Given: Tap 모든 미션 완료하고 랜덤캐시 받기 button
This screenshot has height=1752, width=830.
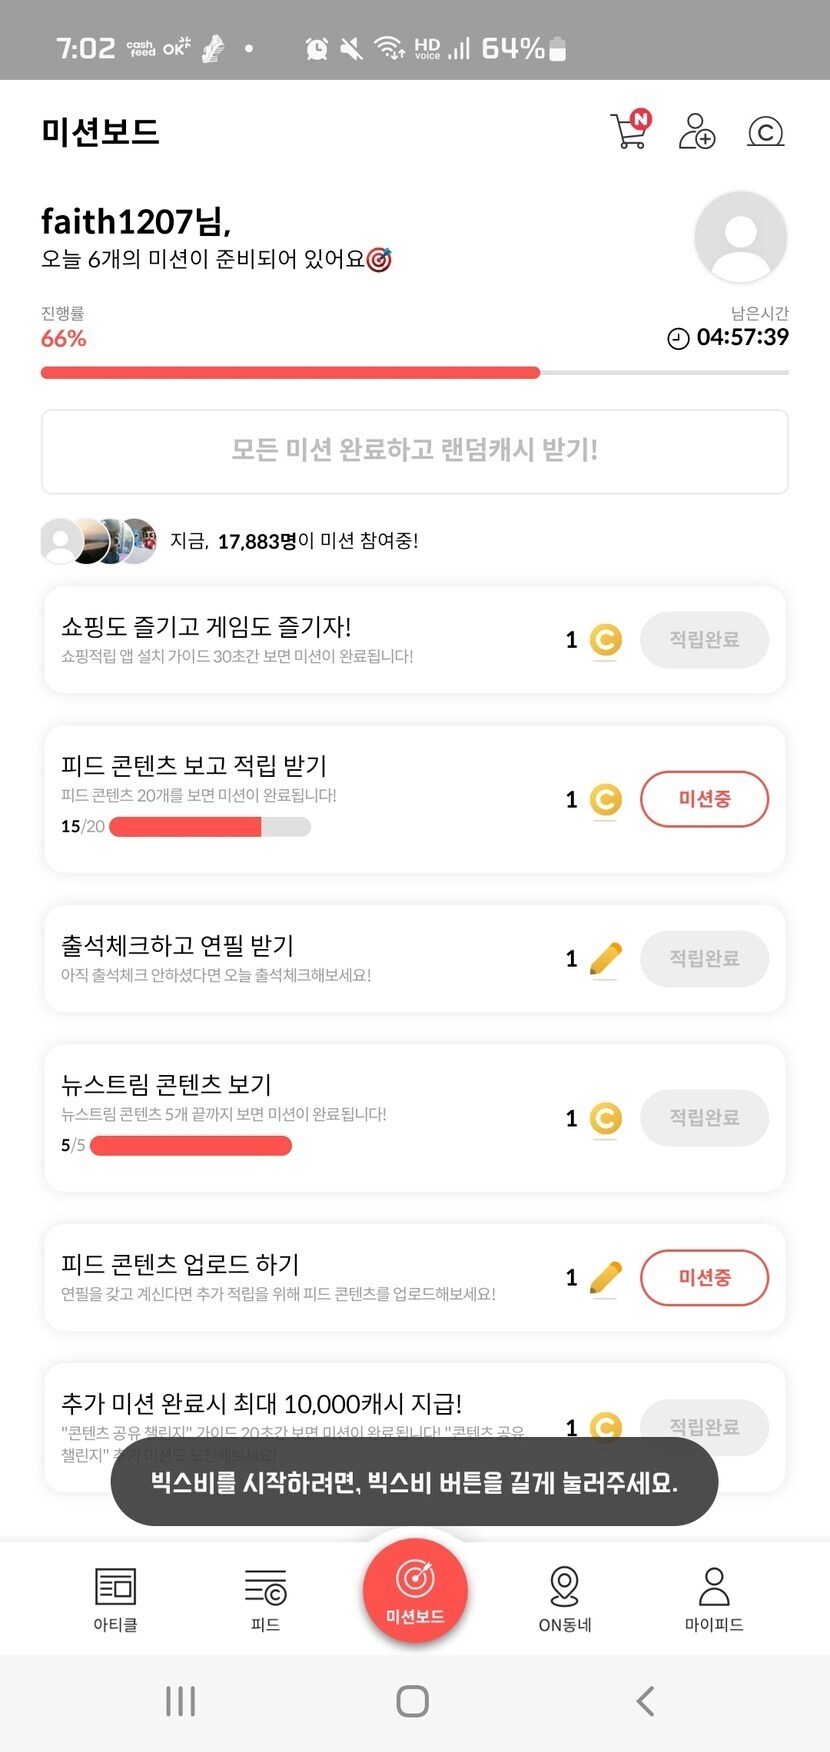Looking at the screenshot, I should tap(415, 451).
